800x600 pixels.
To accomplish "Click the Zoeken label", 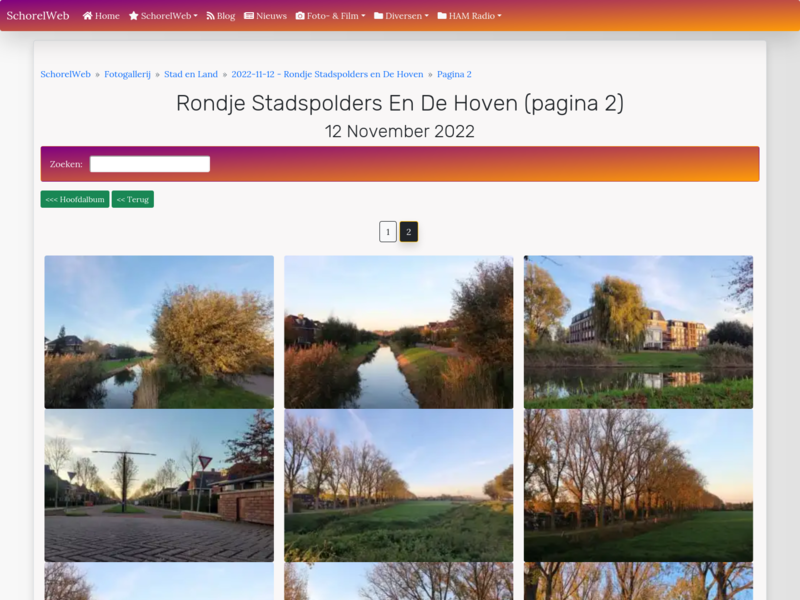I will [x=66, y=164].
